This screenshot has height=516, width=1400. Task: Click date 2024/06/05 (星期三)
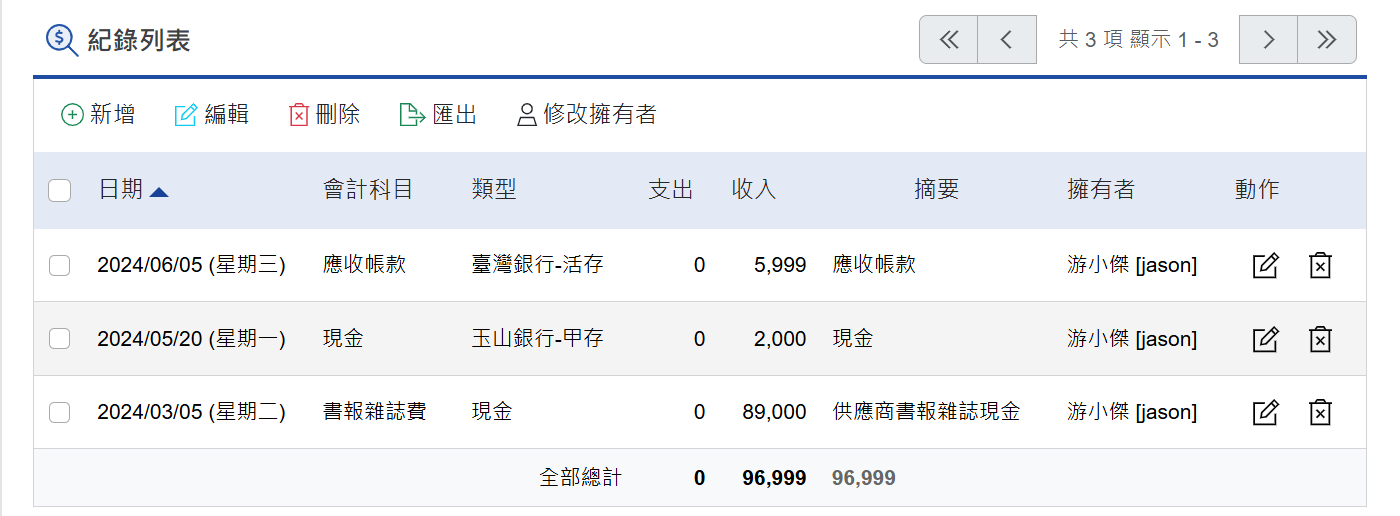[x=192, y=265]
